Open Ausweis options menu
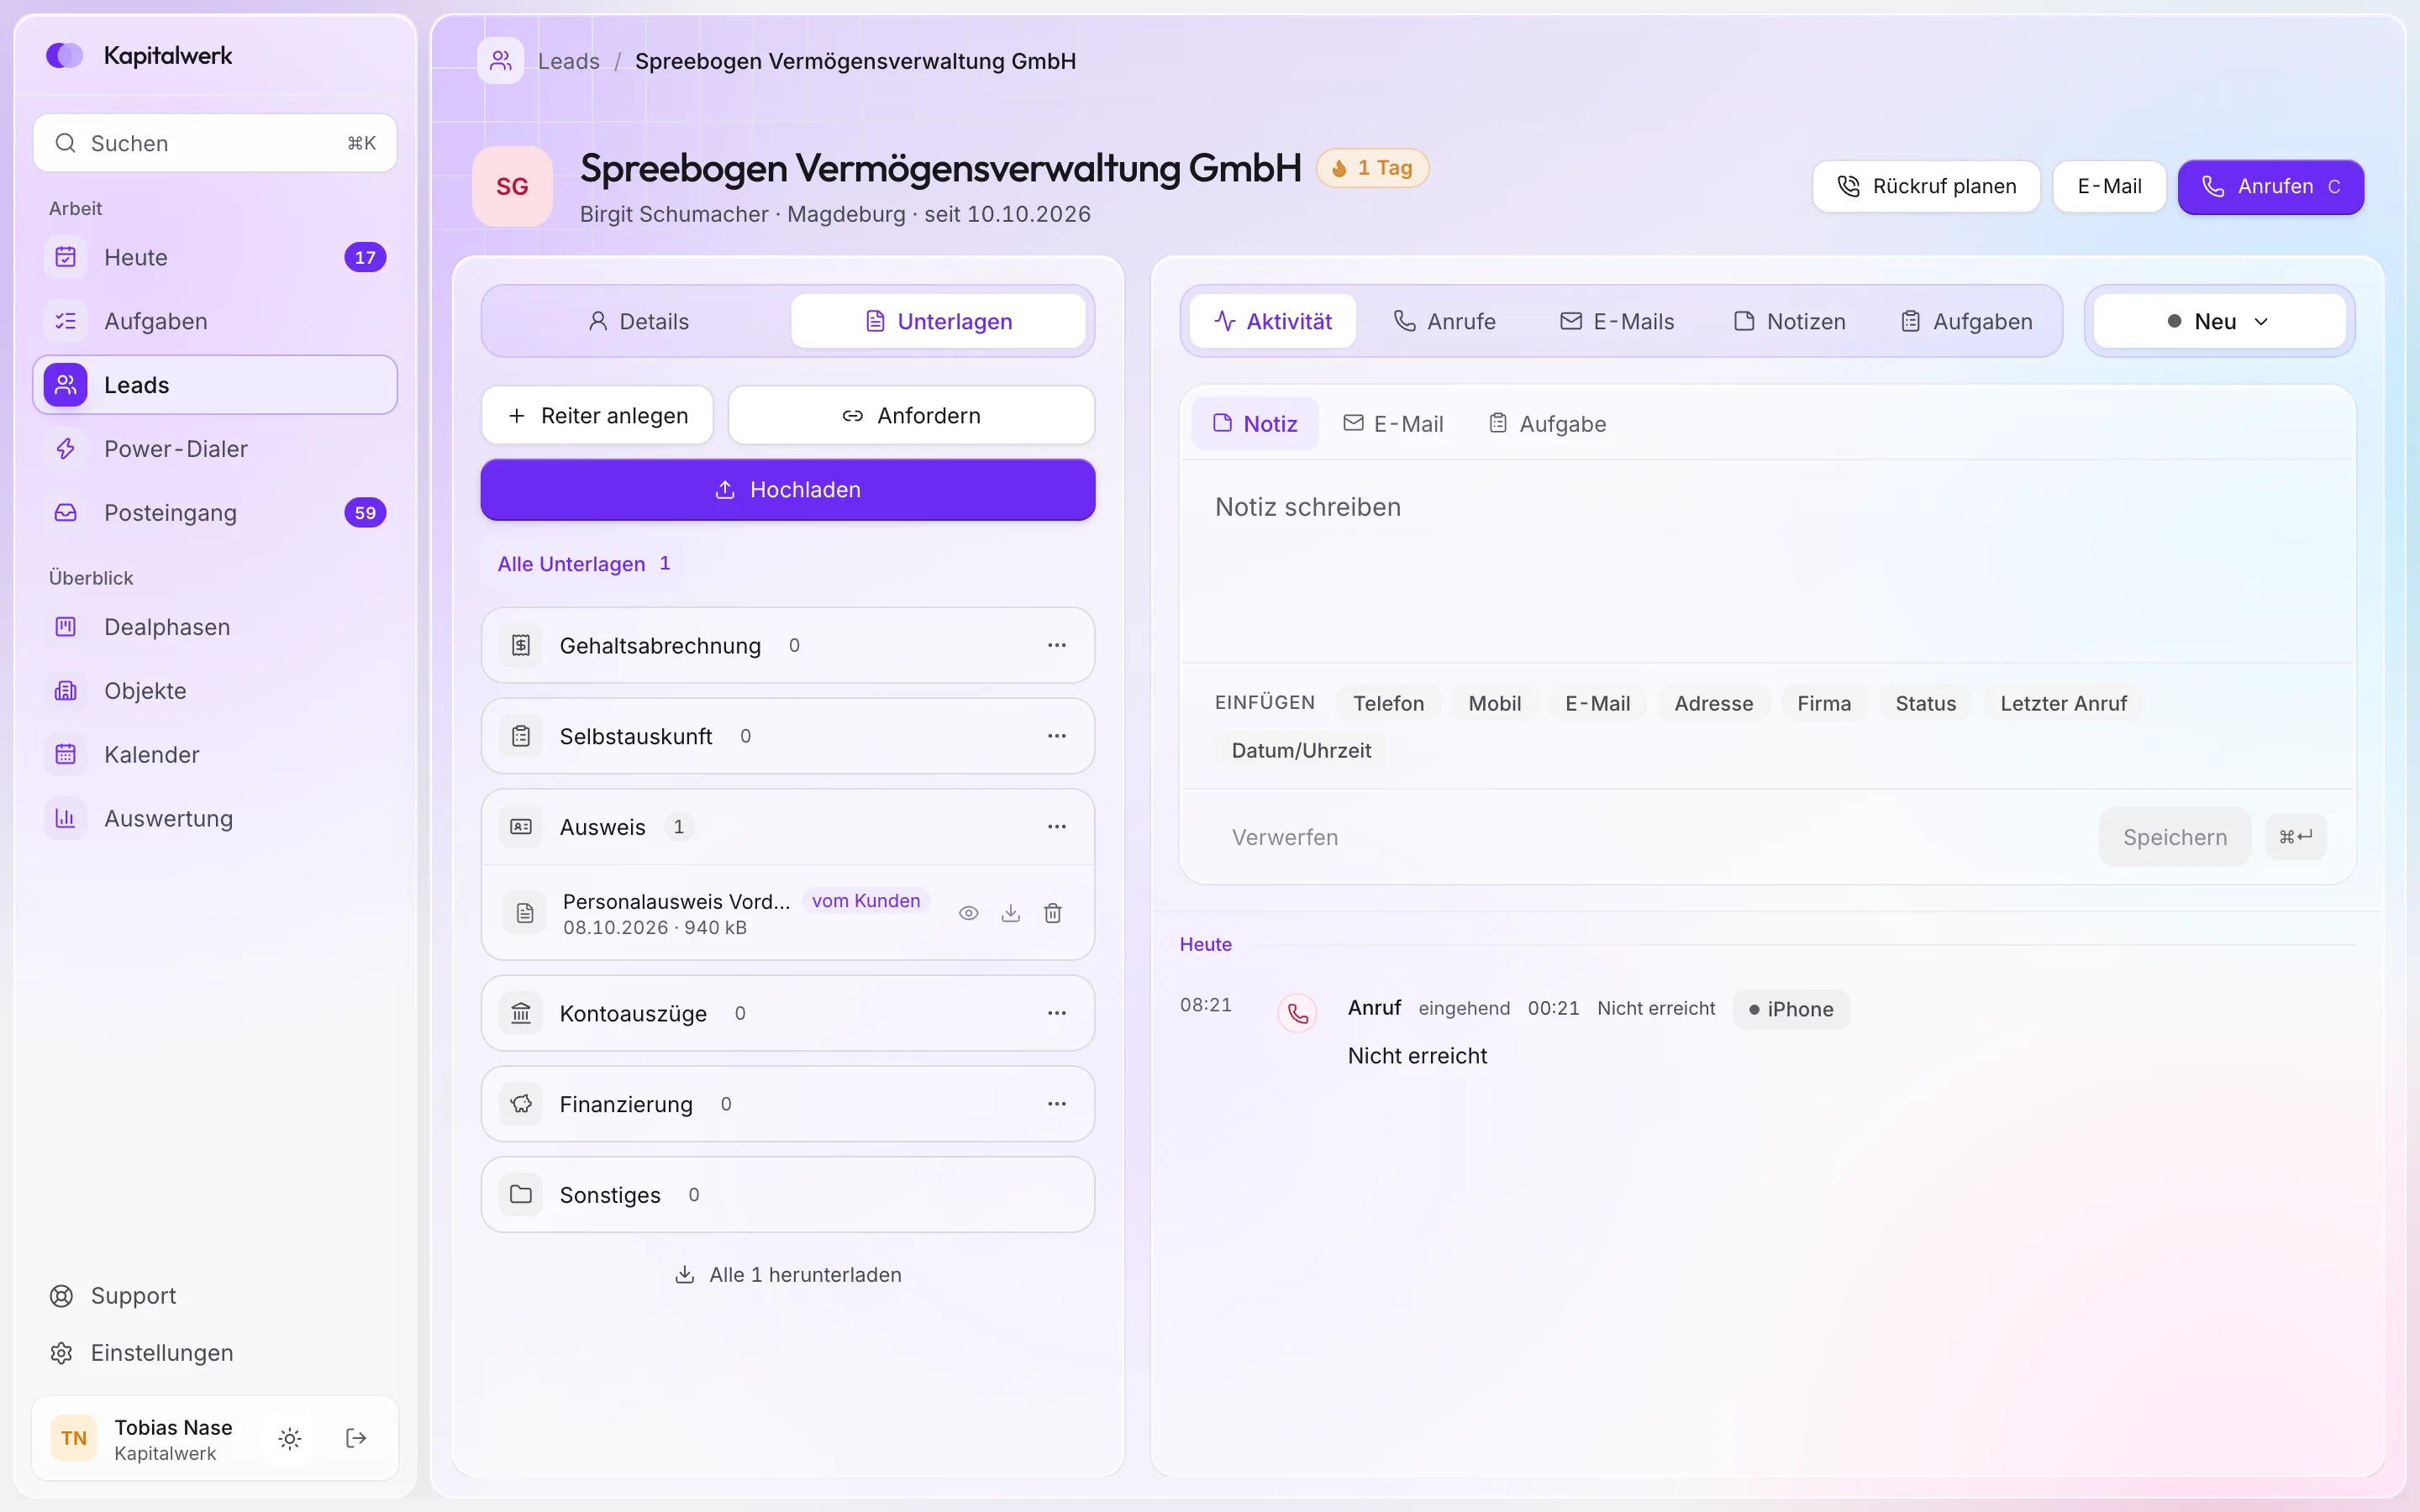 click(1057, 827)
